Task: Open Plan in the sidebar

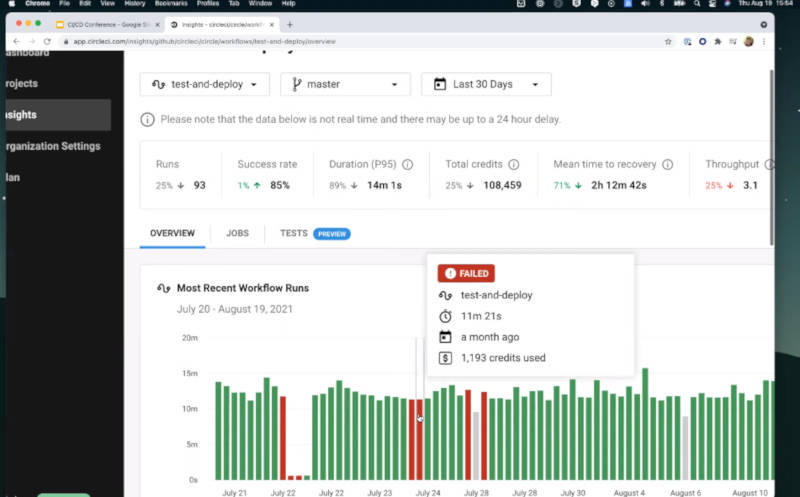Action: (x=13, y=177)
